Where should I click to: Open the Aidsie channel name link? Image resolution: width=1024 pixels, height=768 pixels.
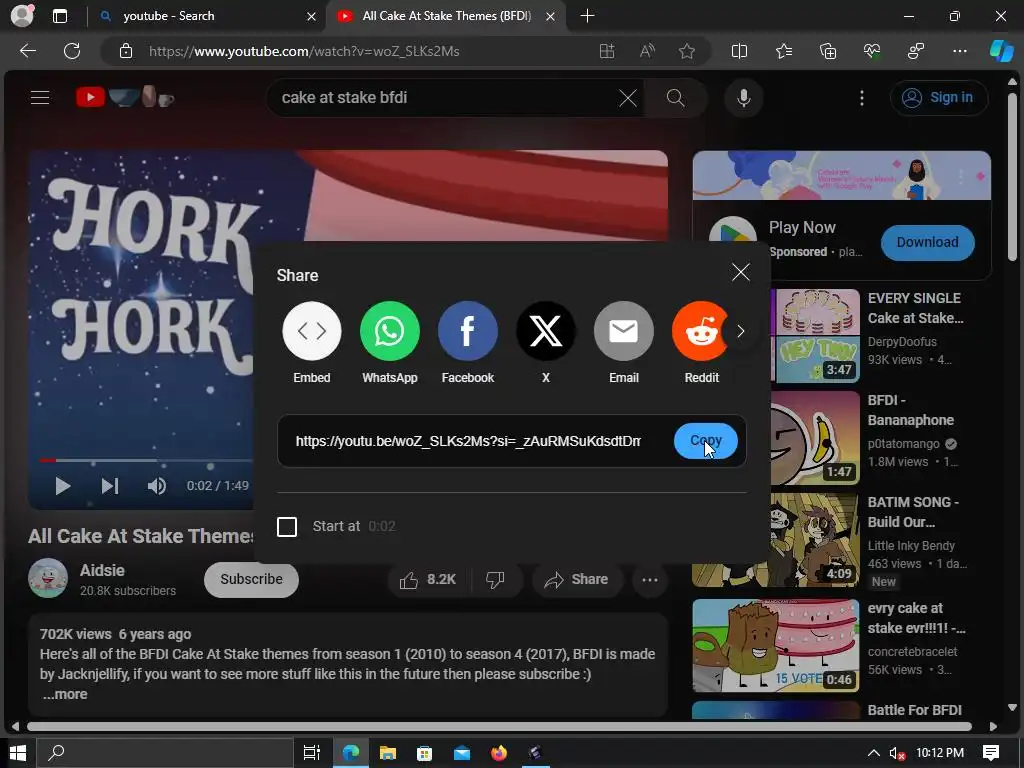(102, 570)
